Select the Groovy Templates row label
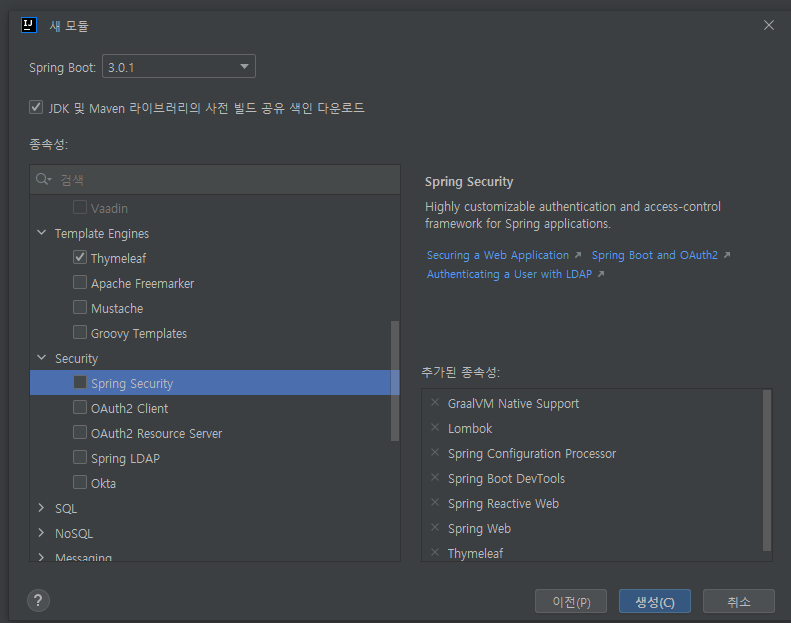Screen dimensions: 791x623 tap(139, 333)
